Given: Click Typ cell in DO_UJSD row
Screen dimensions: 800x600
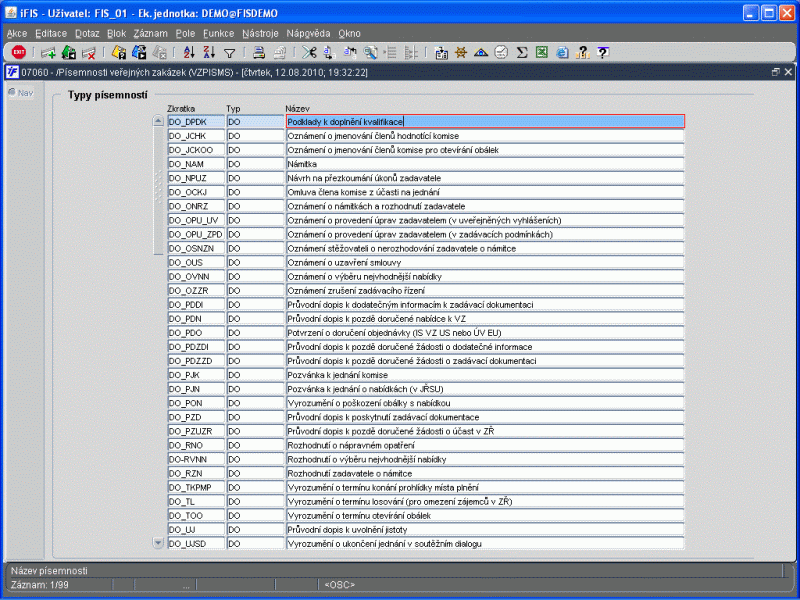Looking at the screenshot, I should pyautogui.click(x=255, y=544).
